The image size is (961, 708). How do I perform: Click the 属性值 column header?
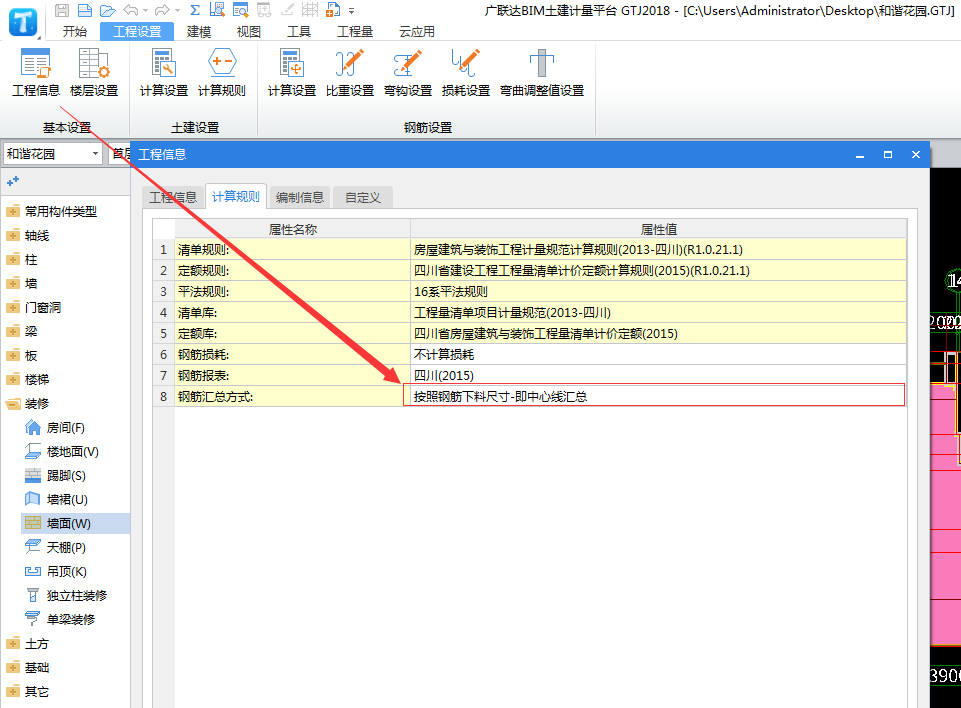click(658, 229)
